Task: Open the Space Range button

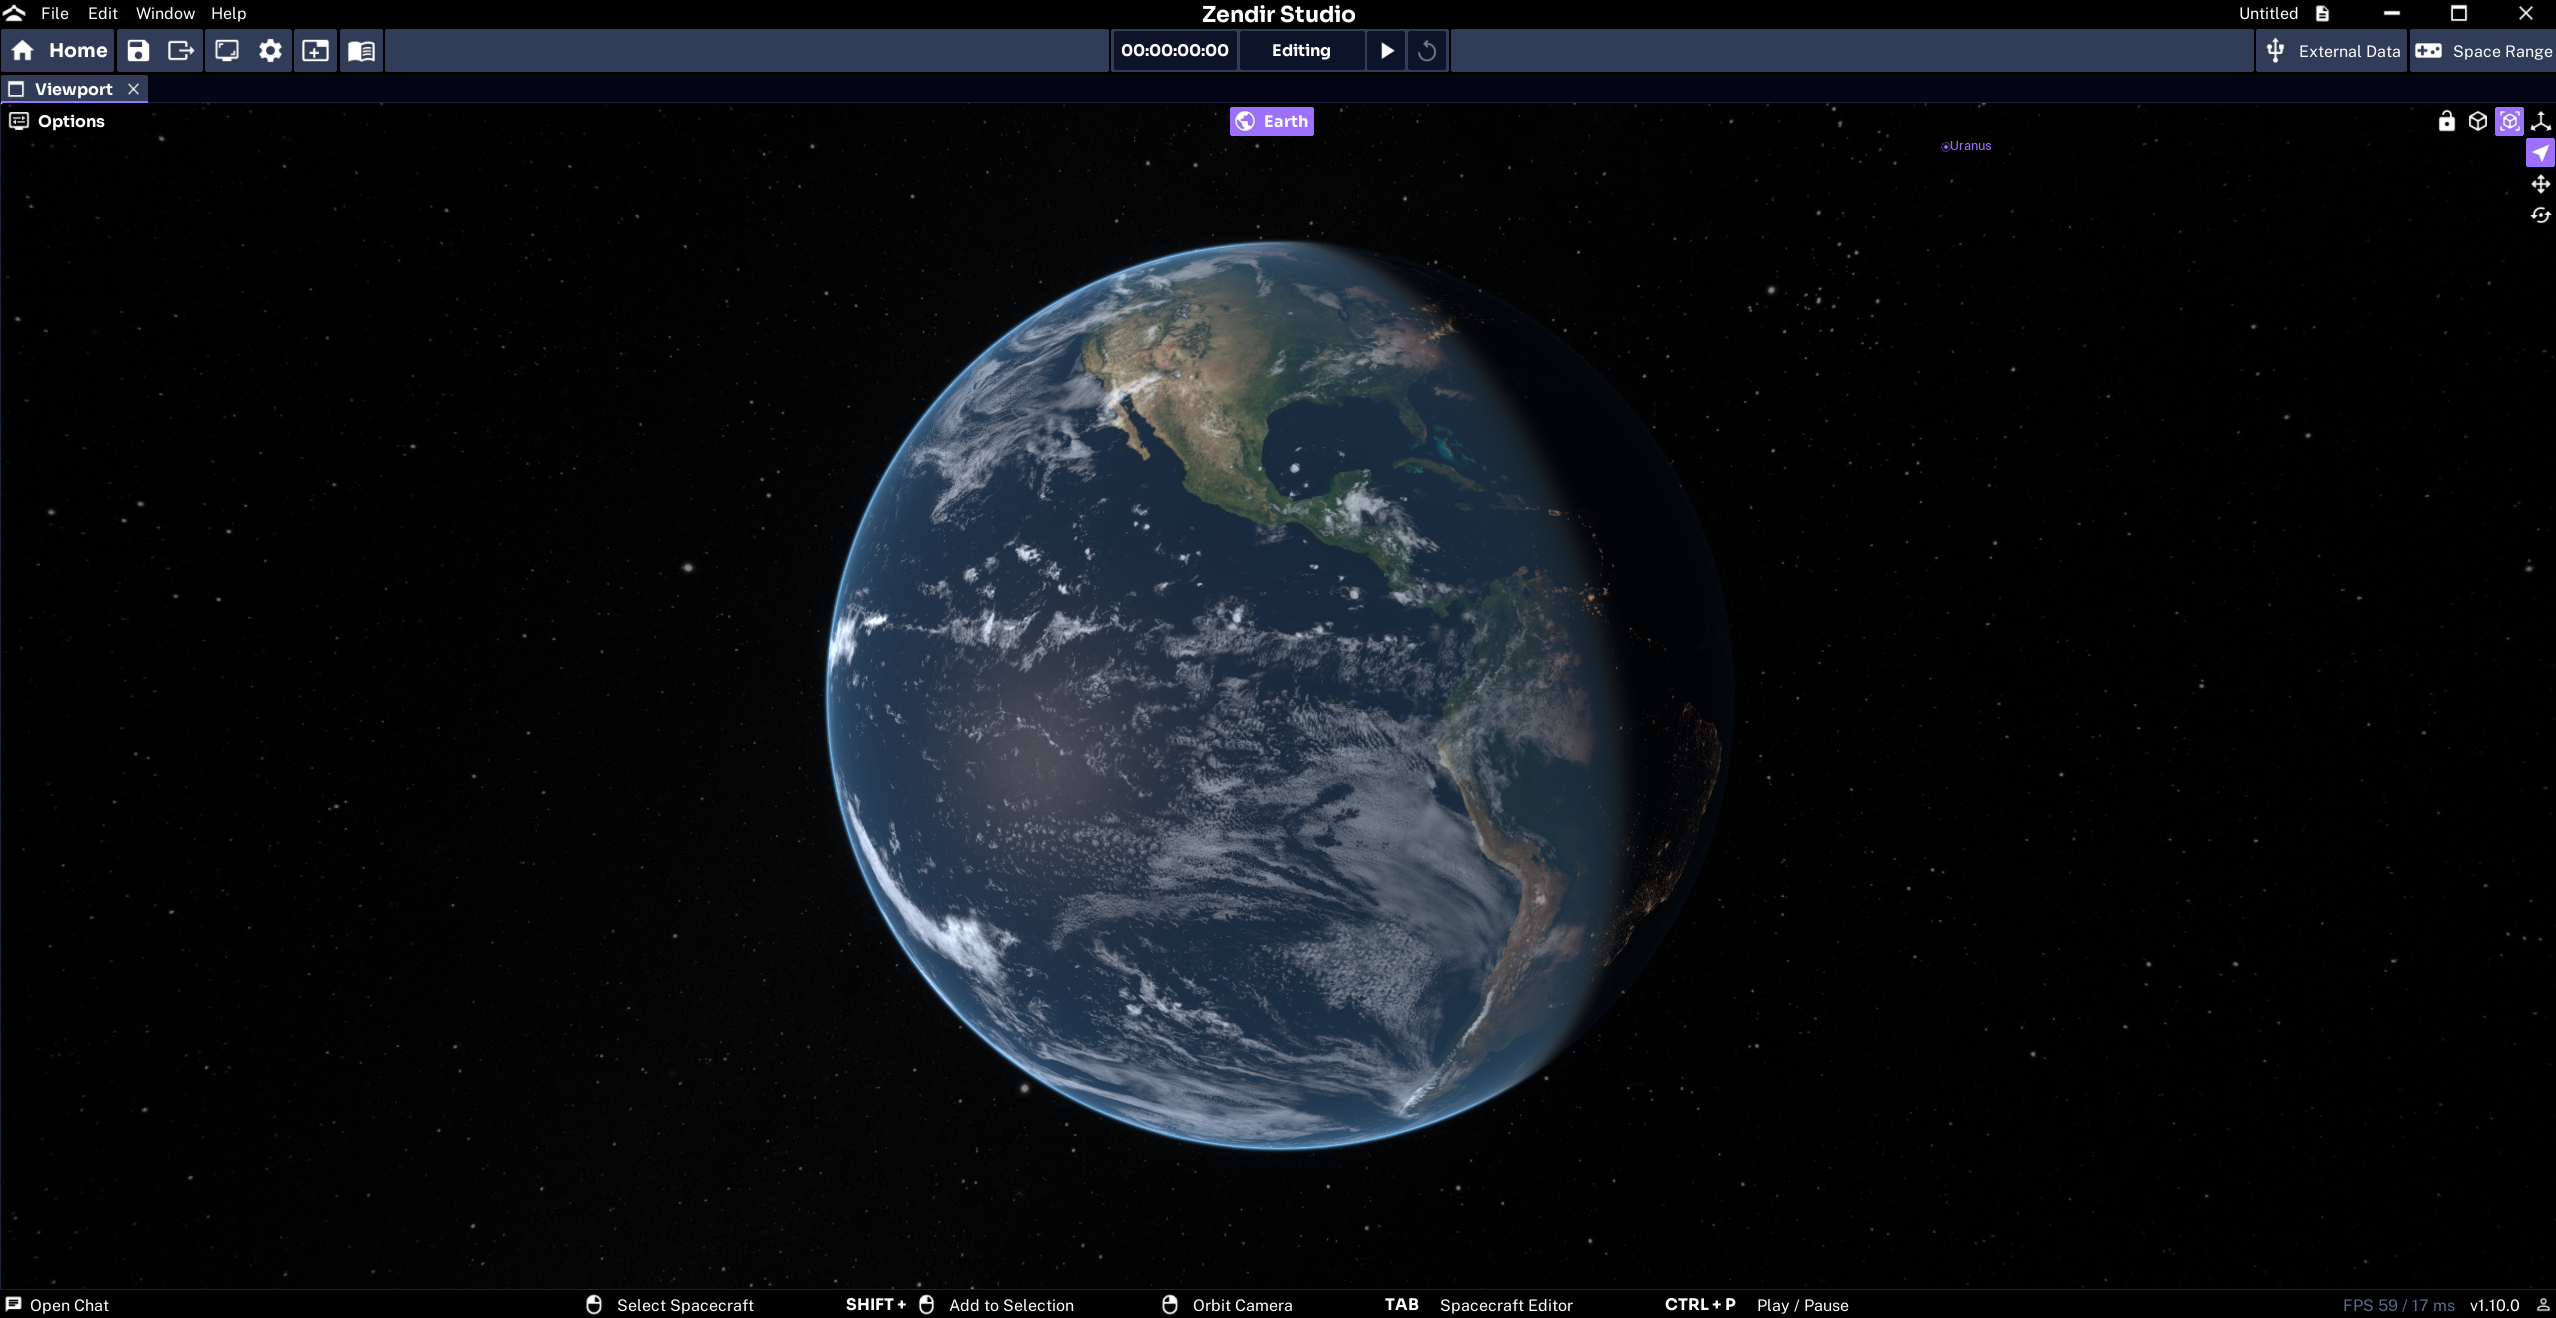Action: tap(2483, 50)
